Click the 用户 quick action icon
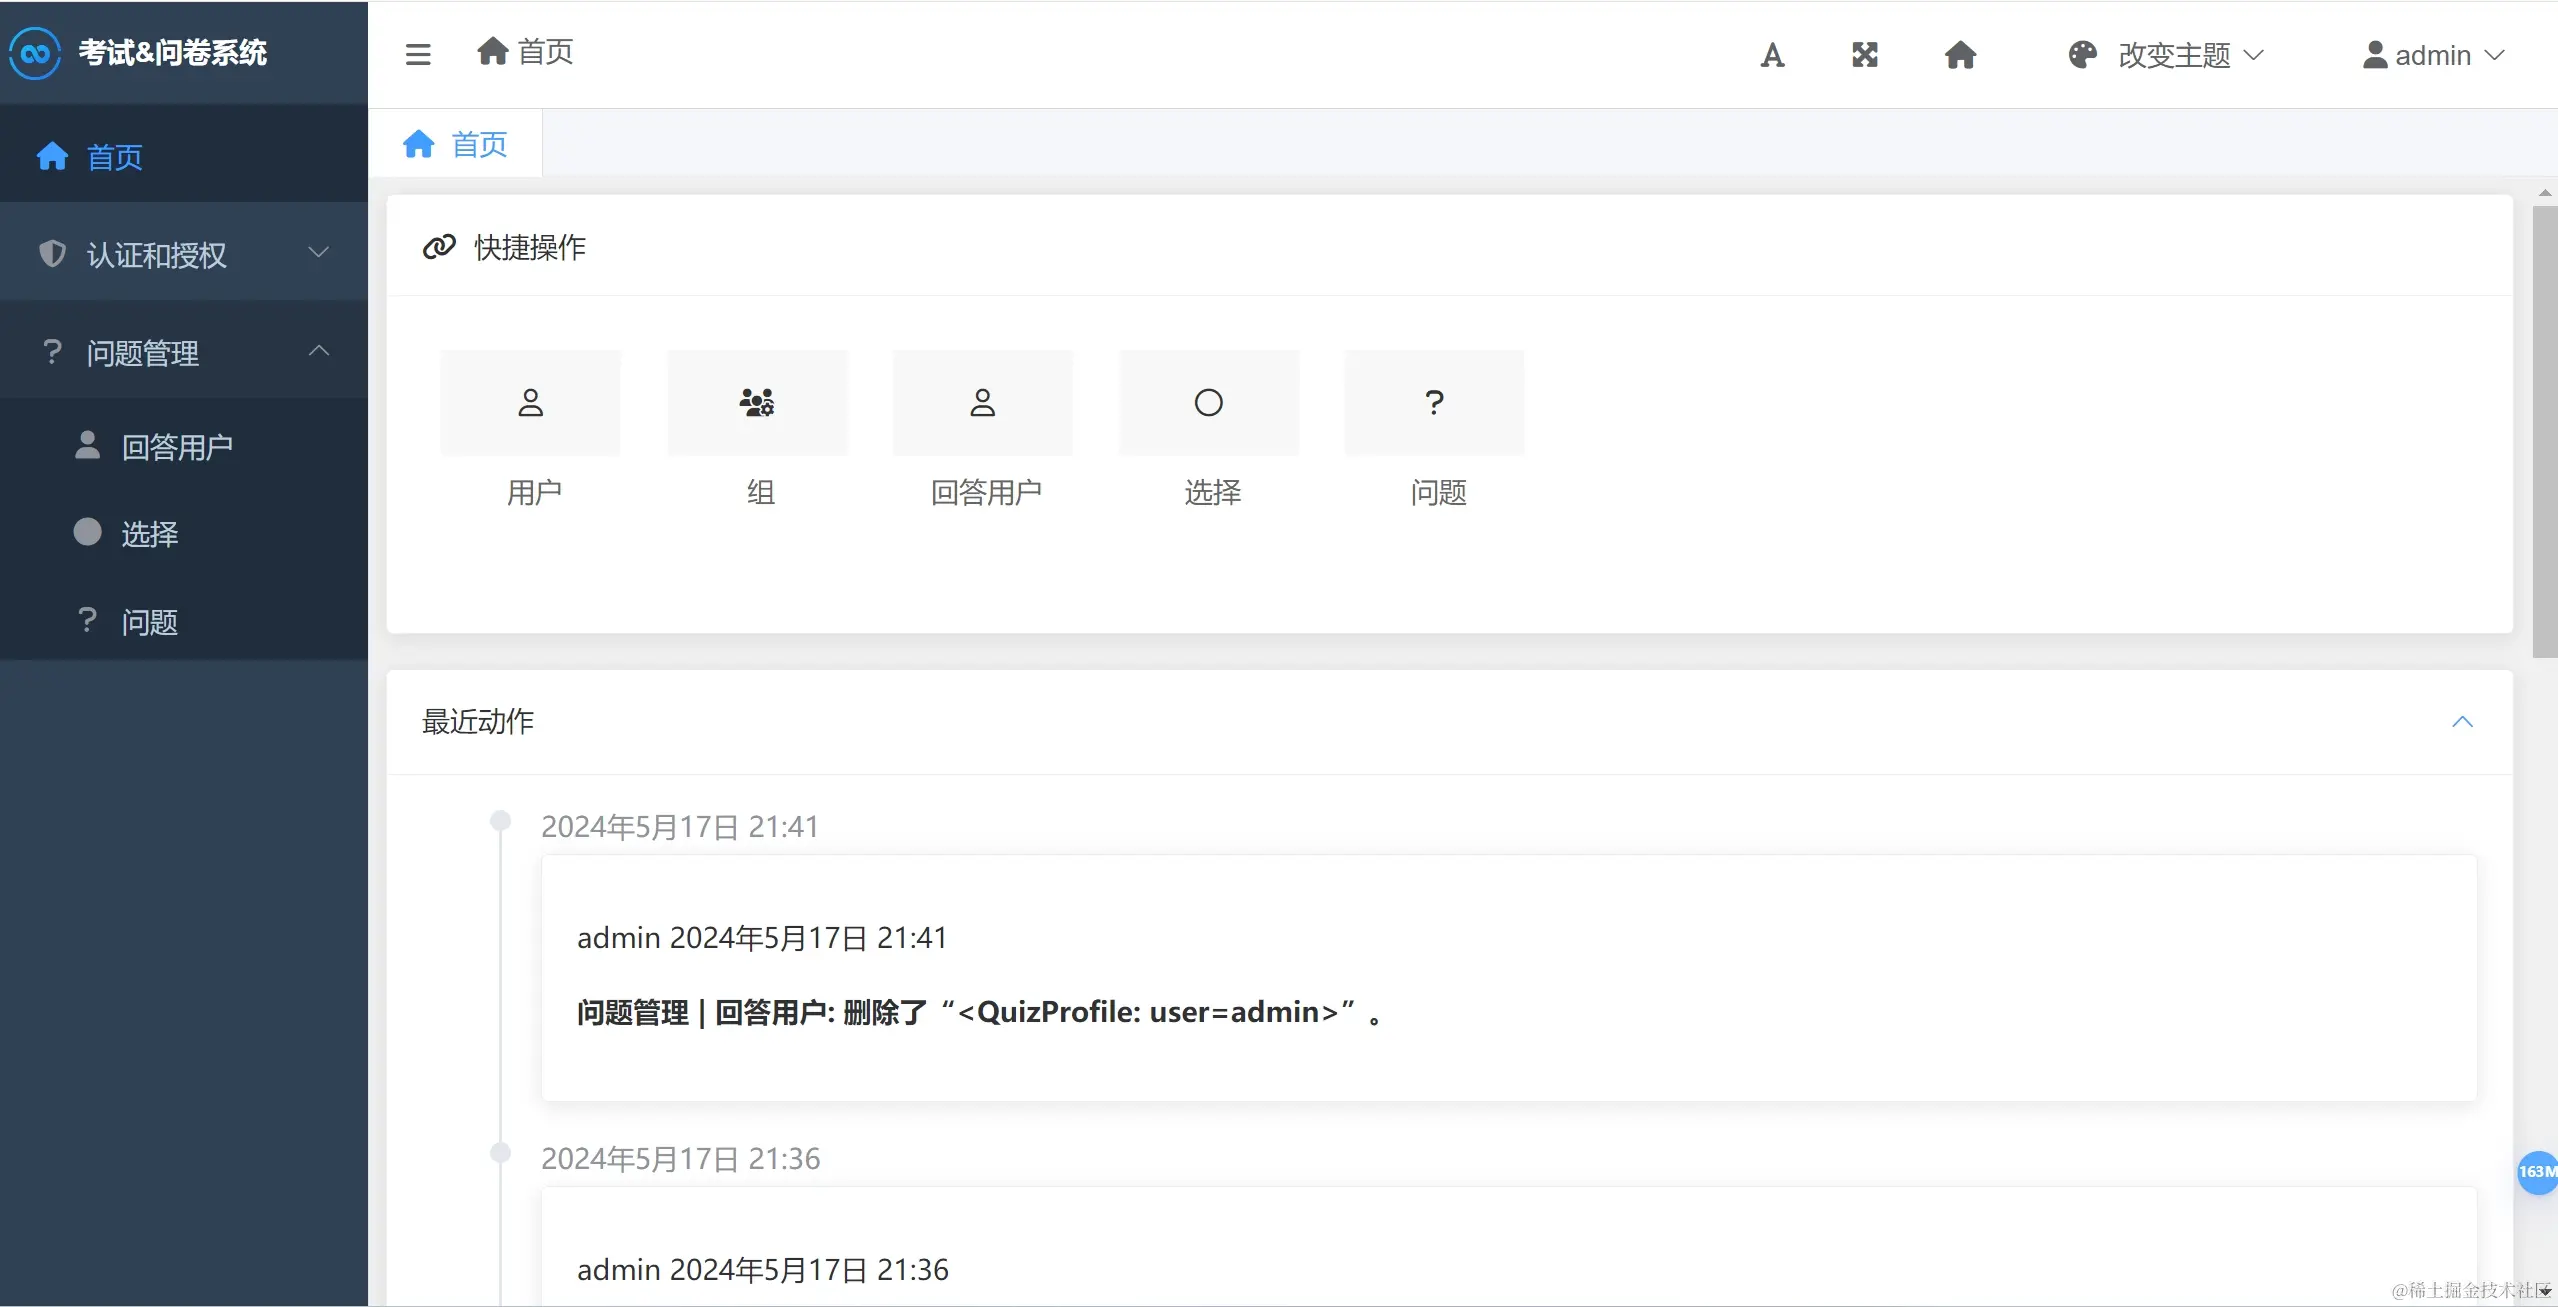The height and width of the screenshot is (1307, 2558). (x=531, y=403)
